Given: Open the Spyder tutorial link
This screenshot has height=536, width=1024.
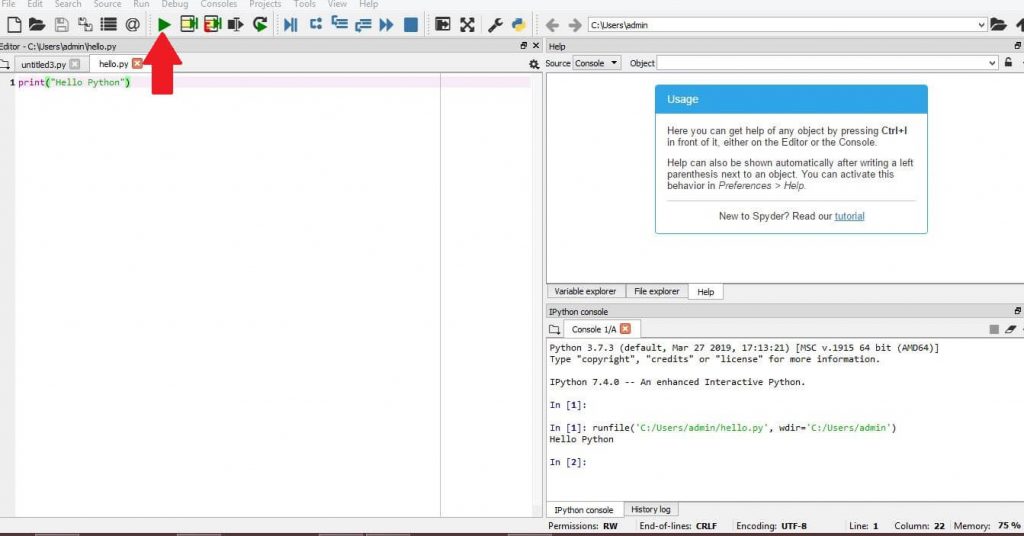Looking at the screenshot, I should [x=849, y=216].
